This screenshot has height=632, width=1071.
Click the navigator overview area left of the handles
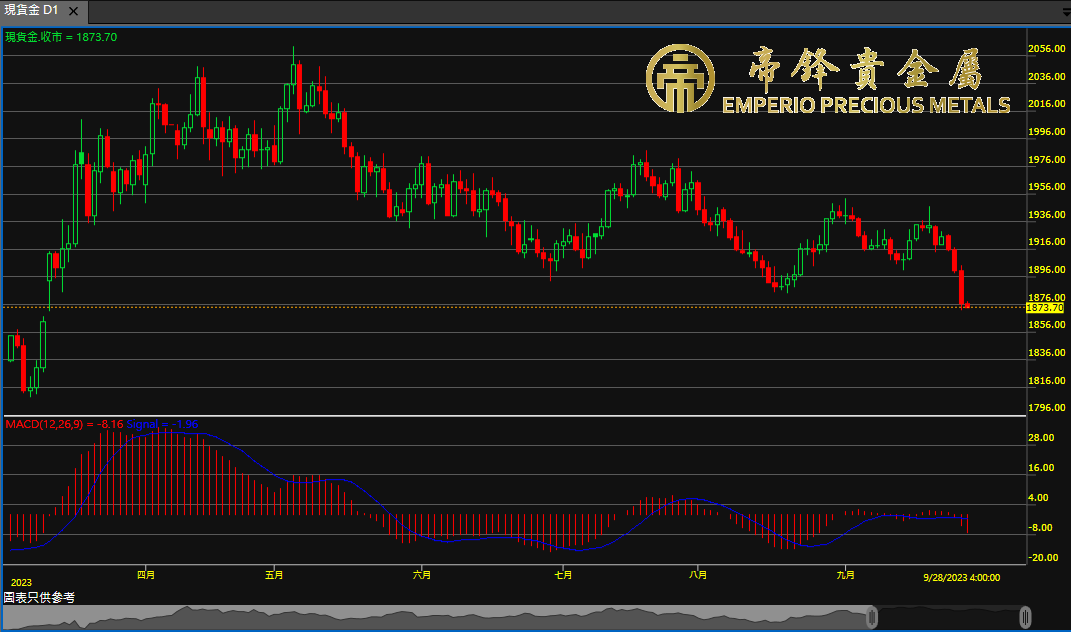tap(430, 617)
